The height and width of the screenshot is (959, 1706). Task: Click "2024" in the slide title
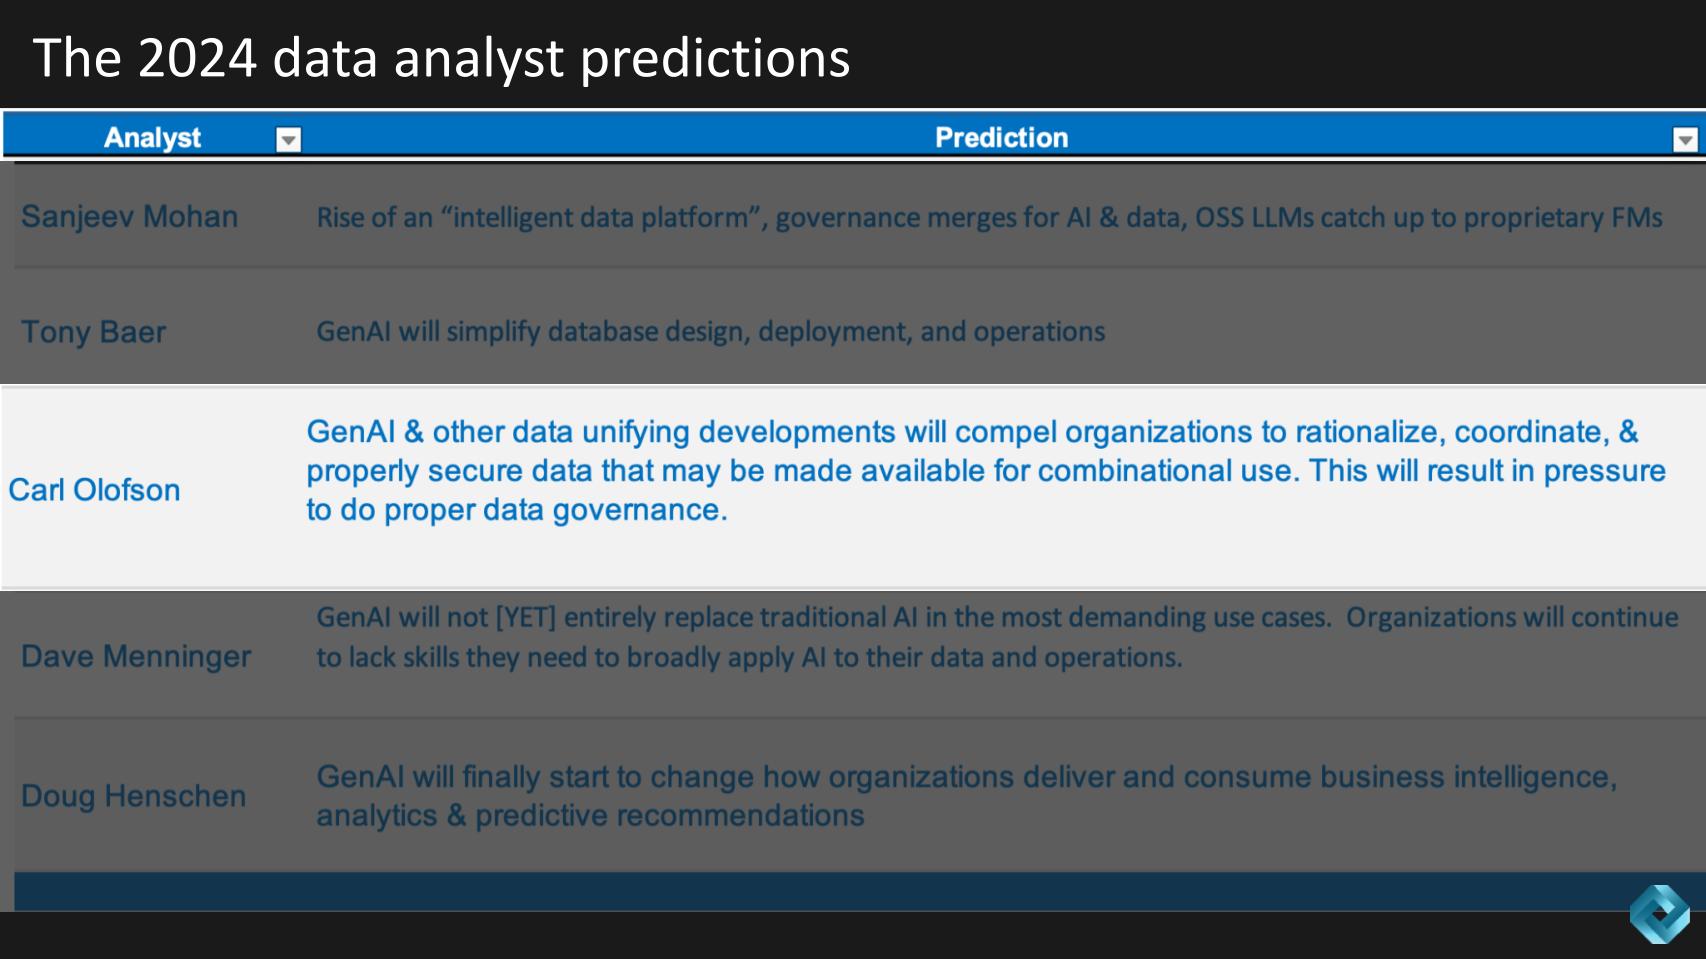click(197, 58)
